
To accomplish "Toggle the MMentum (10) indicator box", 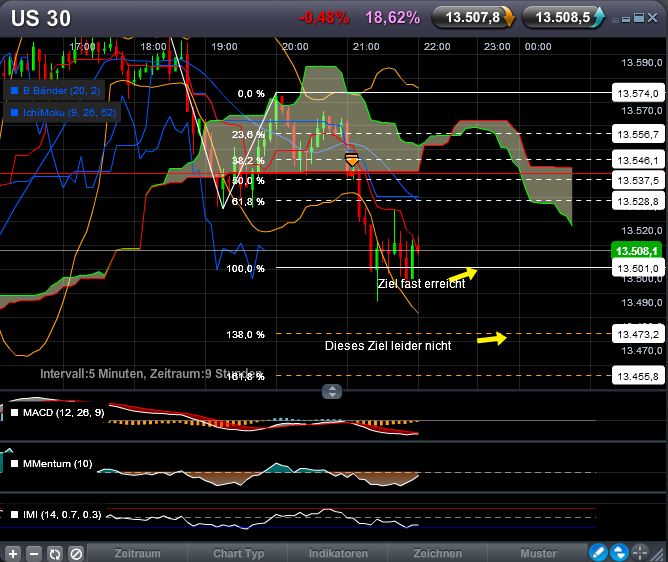I will tap(14, 464).
